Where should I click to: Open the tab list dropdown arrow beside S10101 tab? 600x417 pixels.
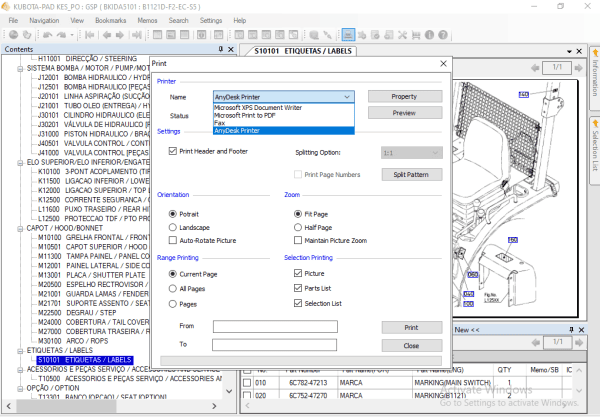(x=569, y=51)
